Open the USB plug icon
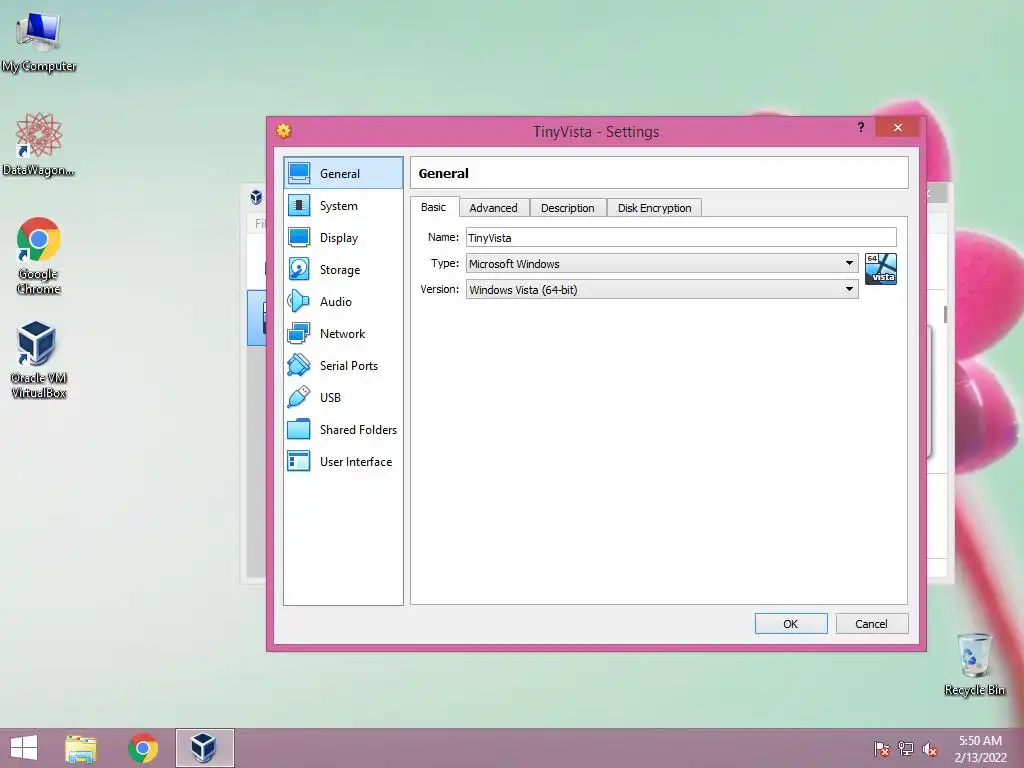The height and width of the screenshot is (768, 1024). pyautogui.click(x=299, y=397)
